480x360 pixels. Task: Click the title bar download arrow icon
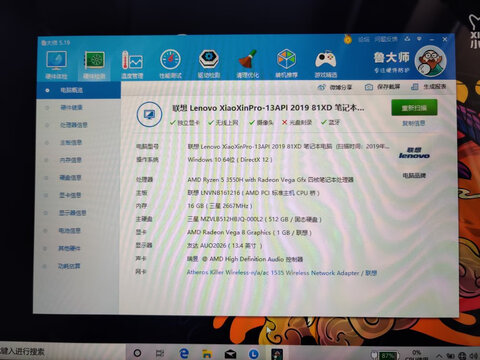(407, 39)
